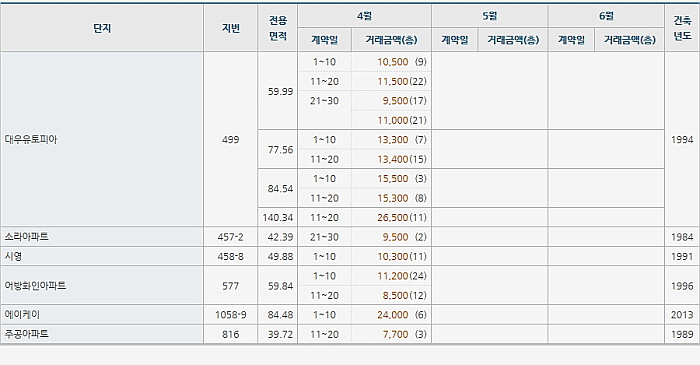700x365 pixels.
Task: Click 거래금액(층) header under 5월
Action: point(512,40)
